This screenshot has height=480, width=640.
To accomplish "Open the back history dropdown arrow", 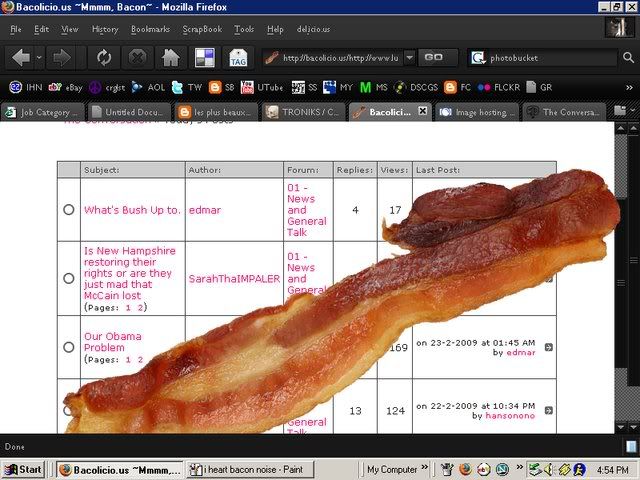I will (x=39, y=58).
